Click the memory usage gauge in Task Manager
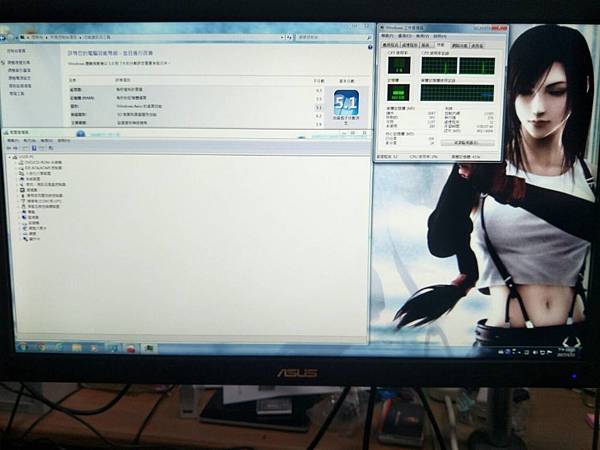 pyautogui.click(x=398, y=92)
